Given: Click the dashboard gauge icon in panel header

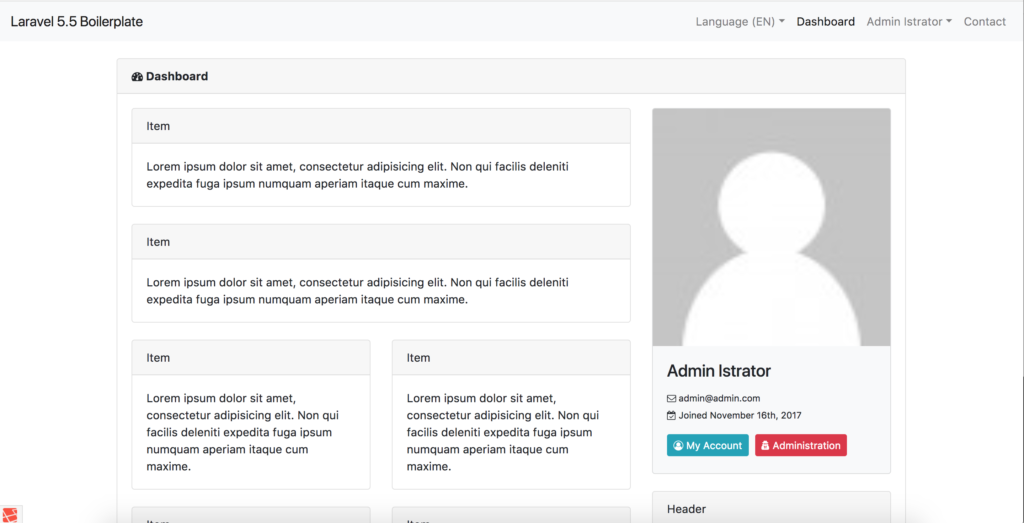Looking at the screenshot, I should [x=137, y=76].
